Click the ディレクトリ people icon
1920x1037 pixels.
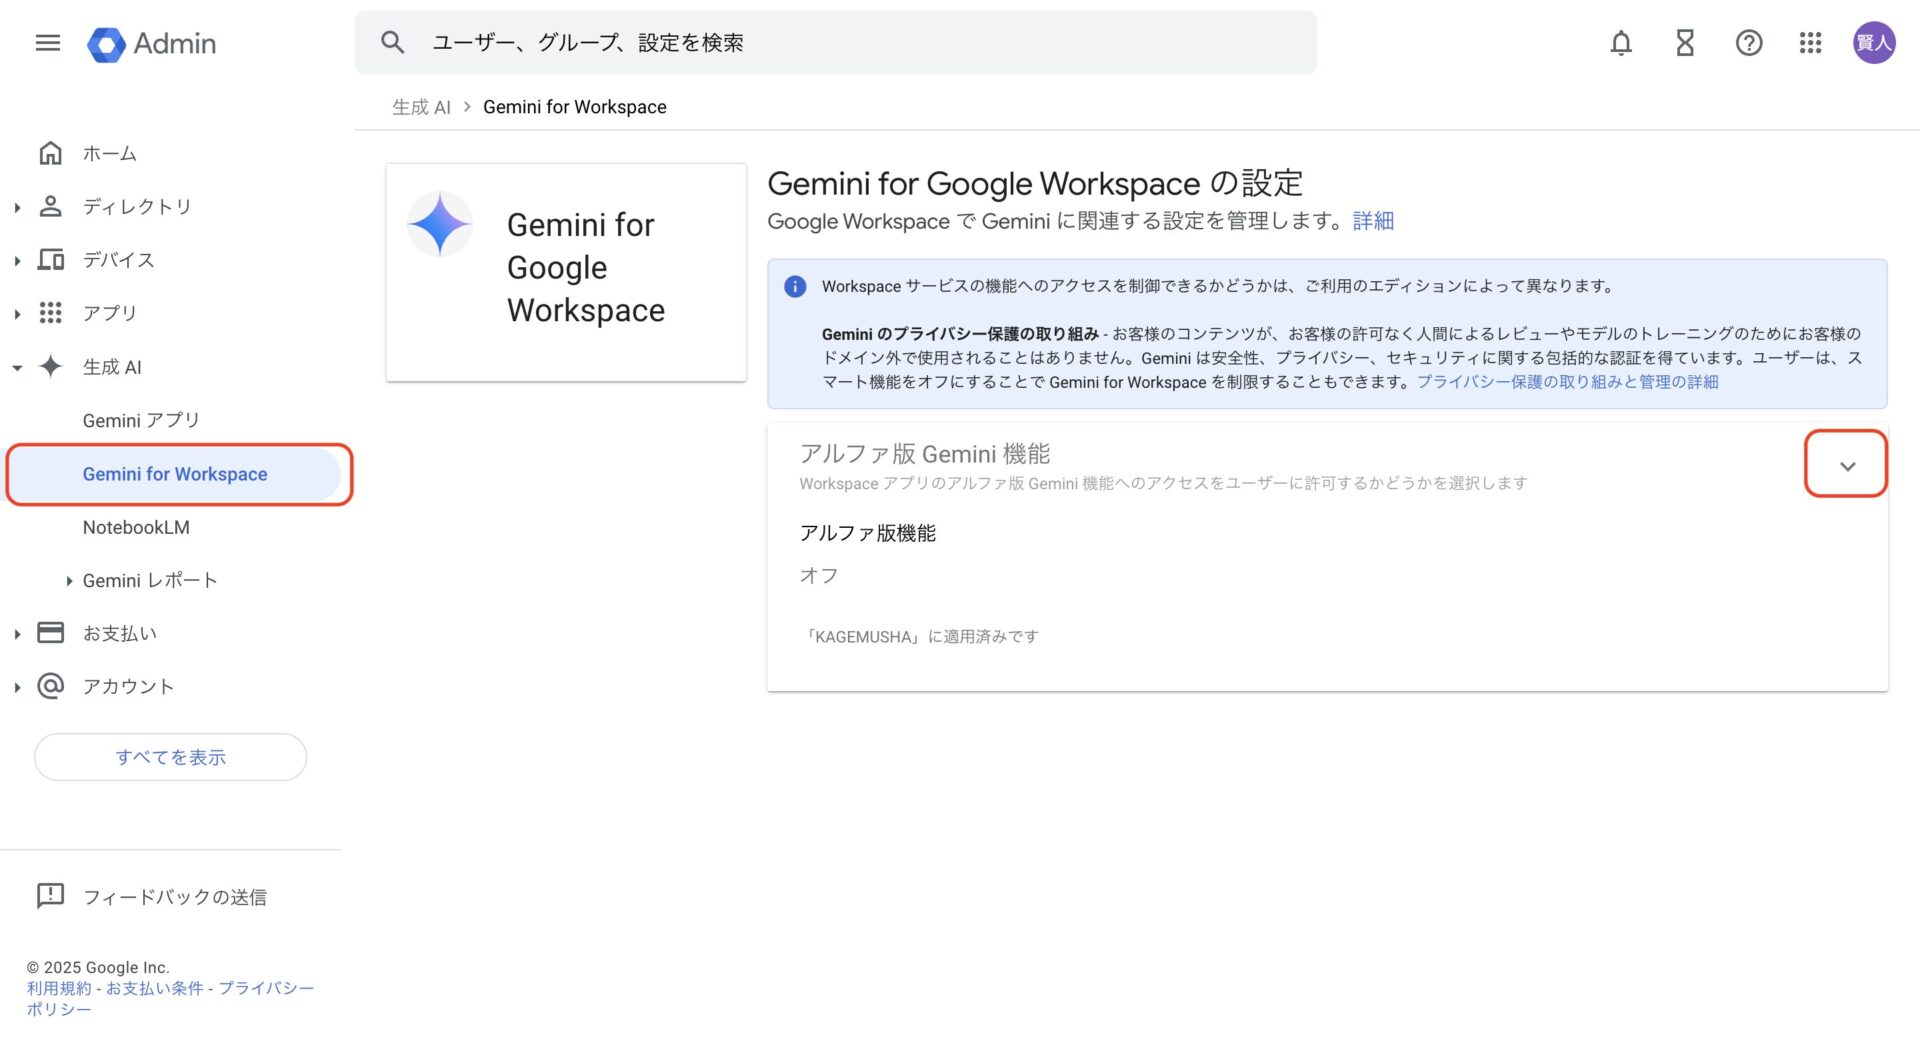(50, 206)
